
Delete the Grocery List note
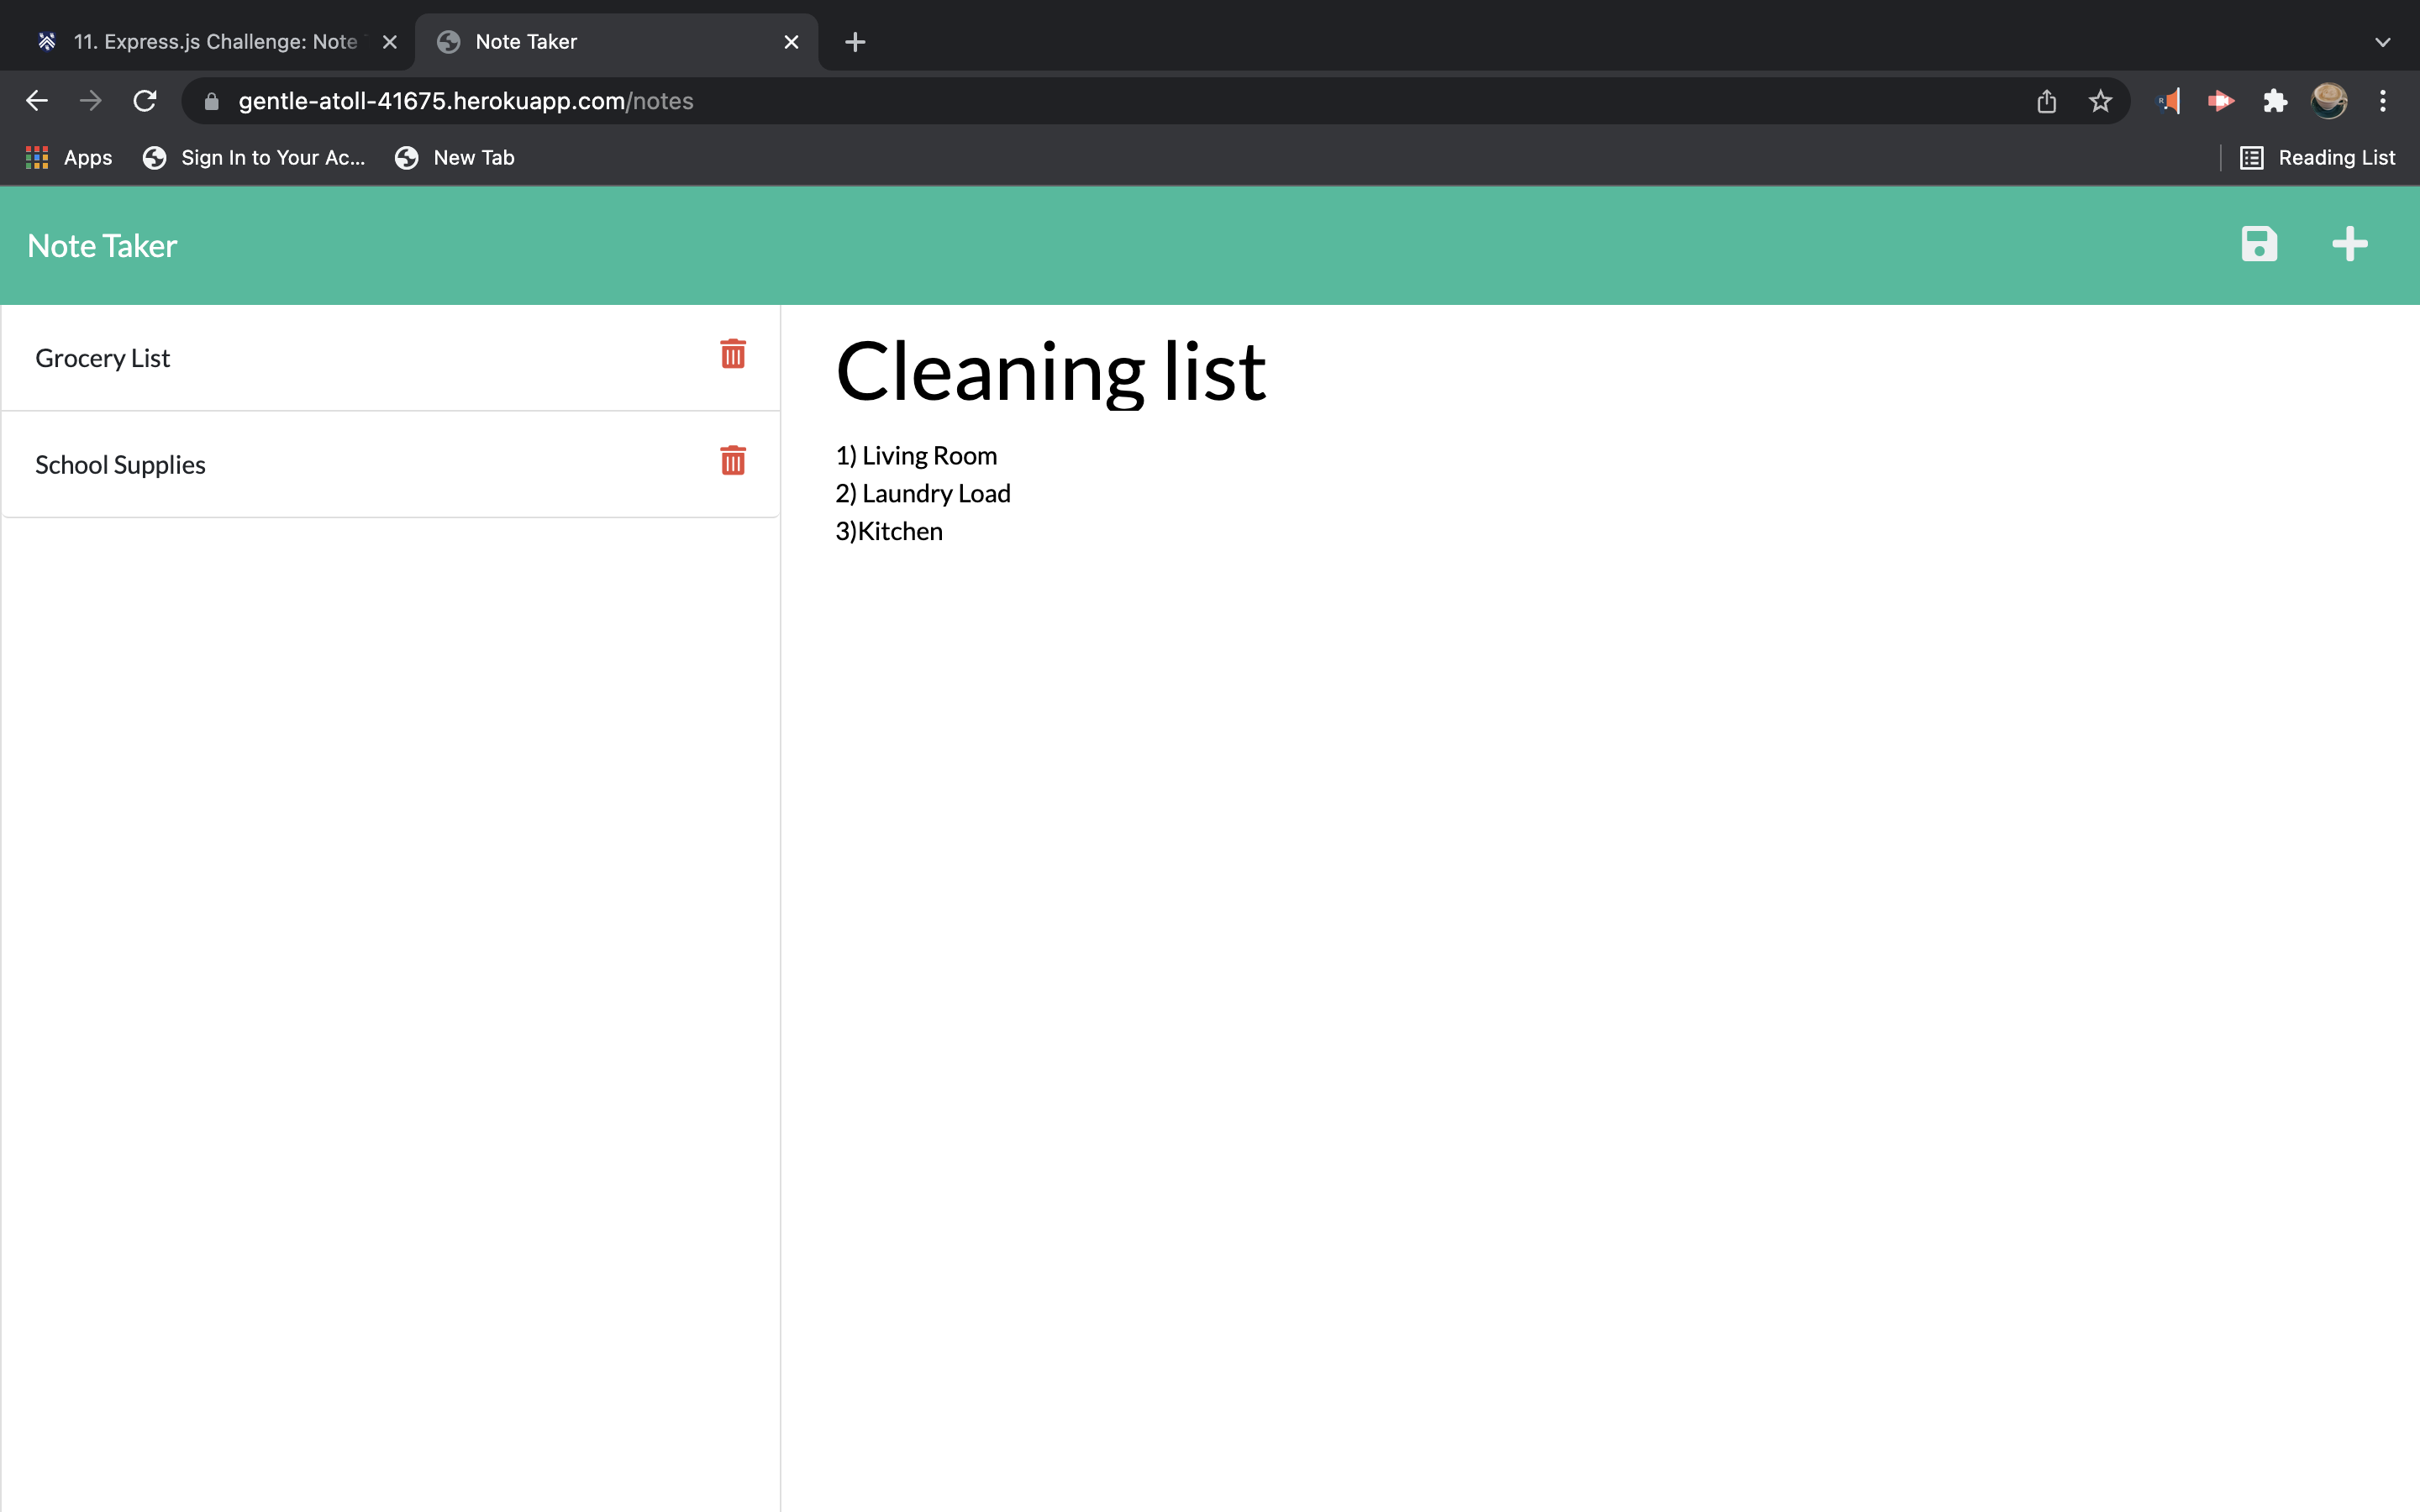tap(733, 354)
